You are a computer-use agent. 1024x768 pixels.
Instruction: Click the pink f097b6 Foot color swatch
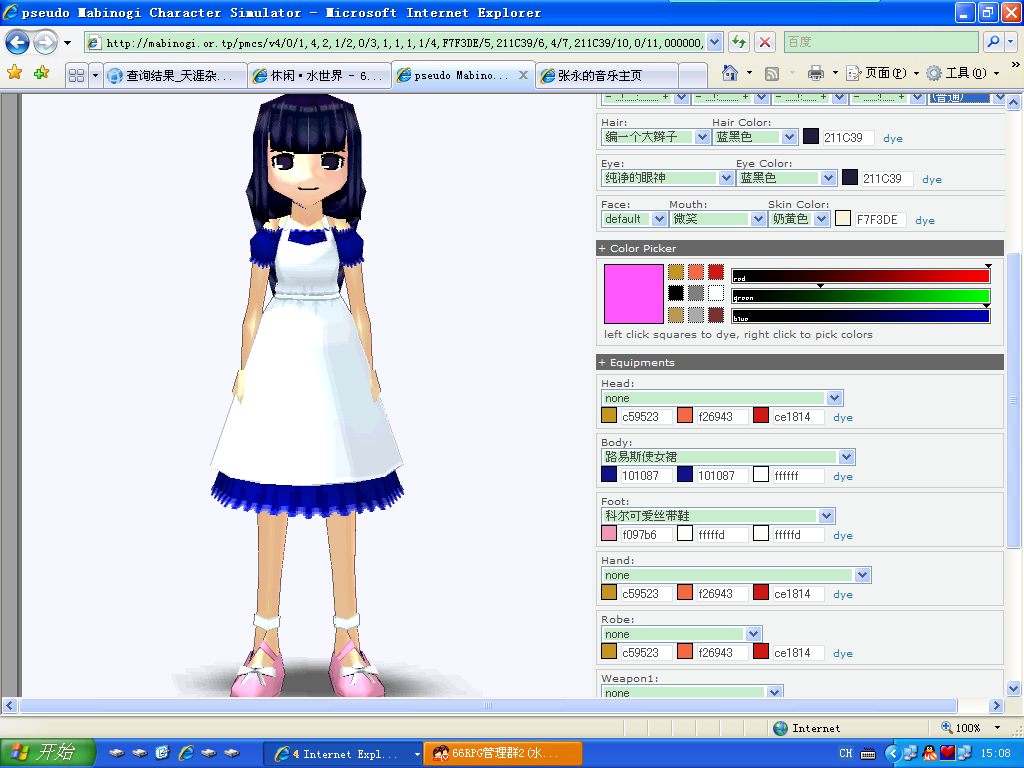(x=609, y=534)
